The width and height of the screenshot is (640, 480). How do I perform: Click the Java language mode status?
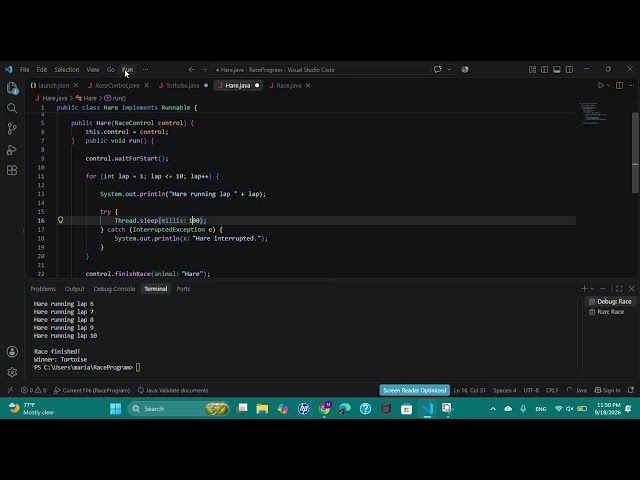pyautogui.click(x=581, y=390)
